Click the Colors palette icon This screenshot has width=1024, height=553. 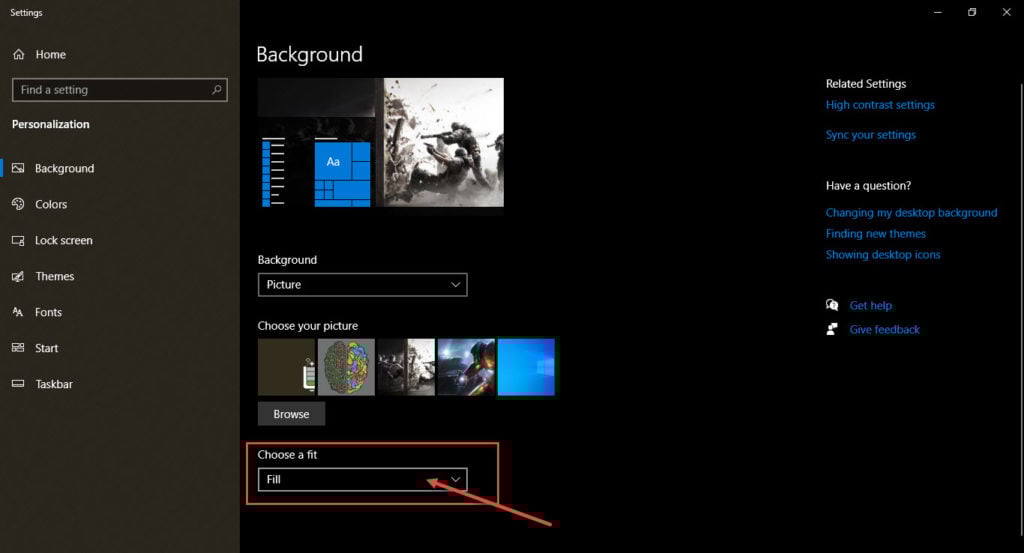pyautogui.click(x=18, y=204)
